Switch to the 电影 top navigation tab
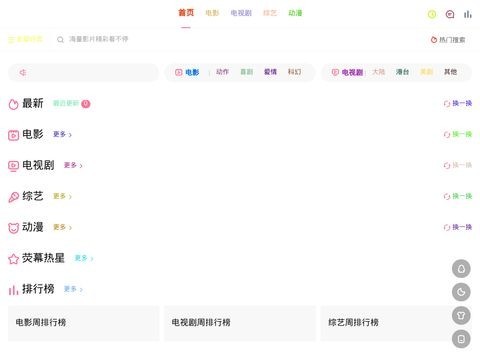Screen dimensions: 480x360 [x=212, y=13]
